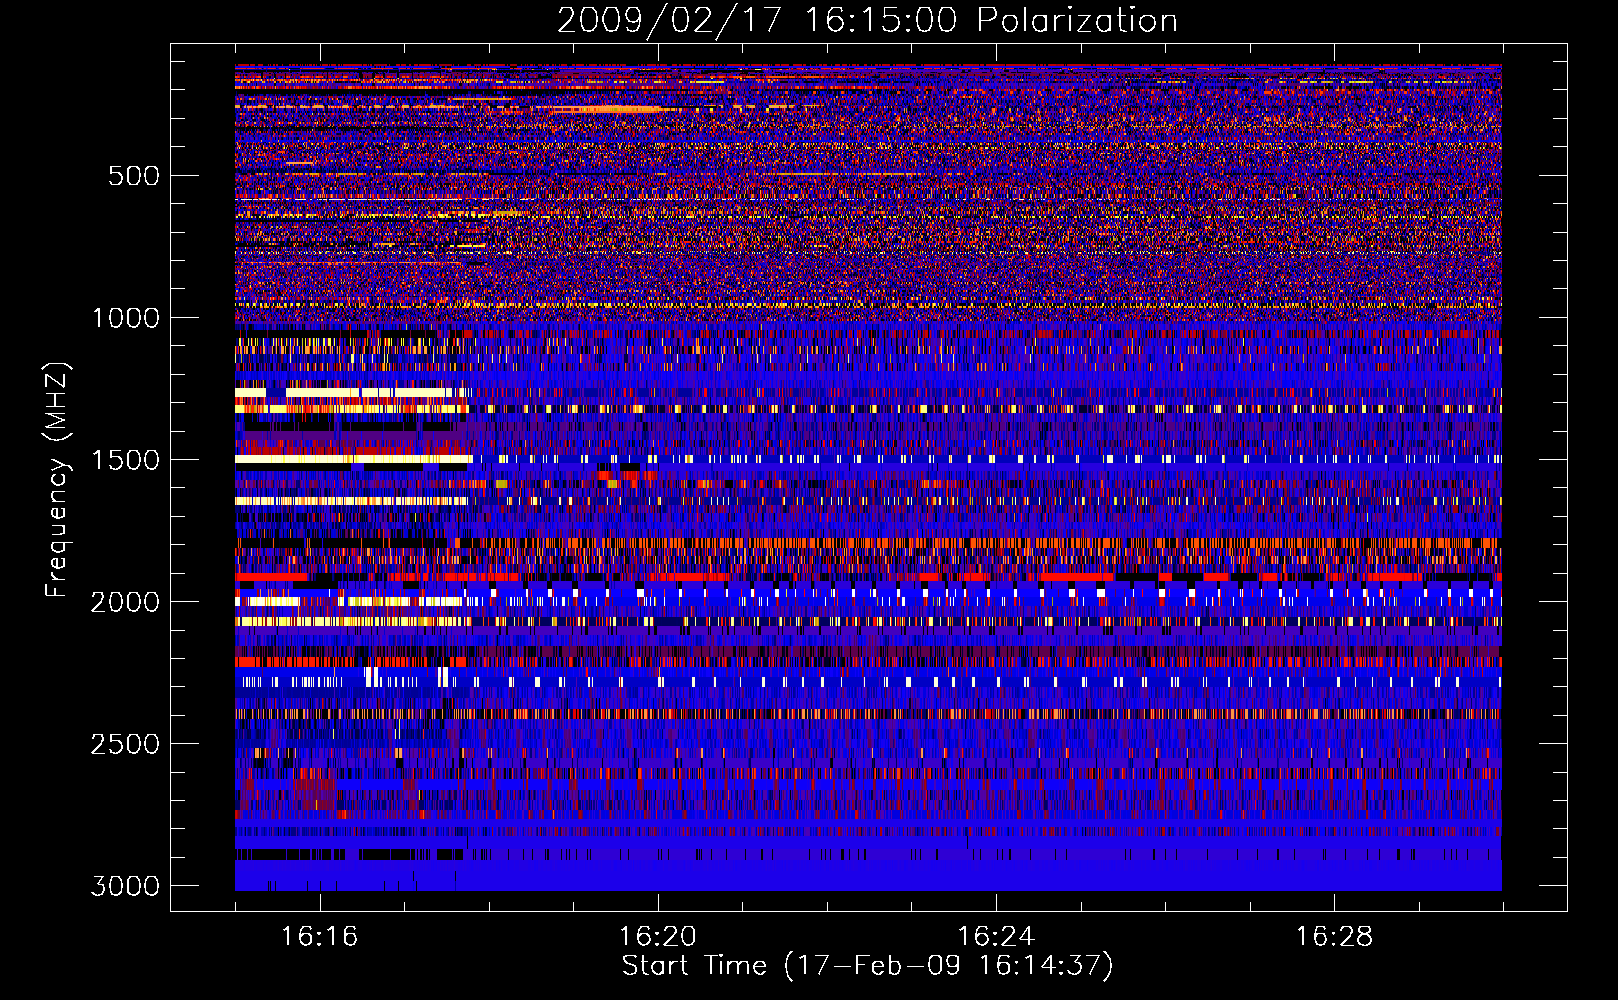Click the 16:20 time tick label
This screenshot has width=1618, height=1000.
click(658, 936)
